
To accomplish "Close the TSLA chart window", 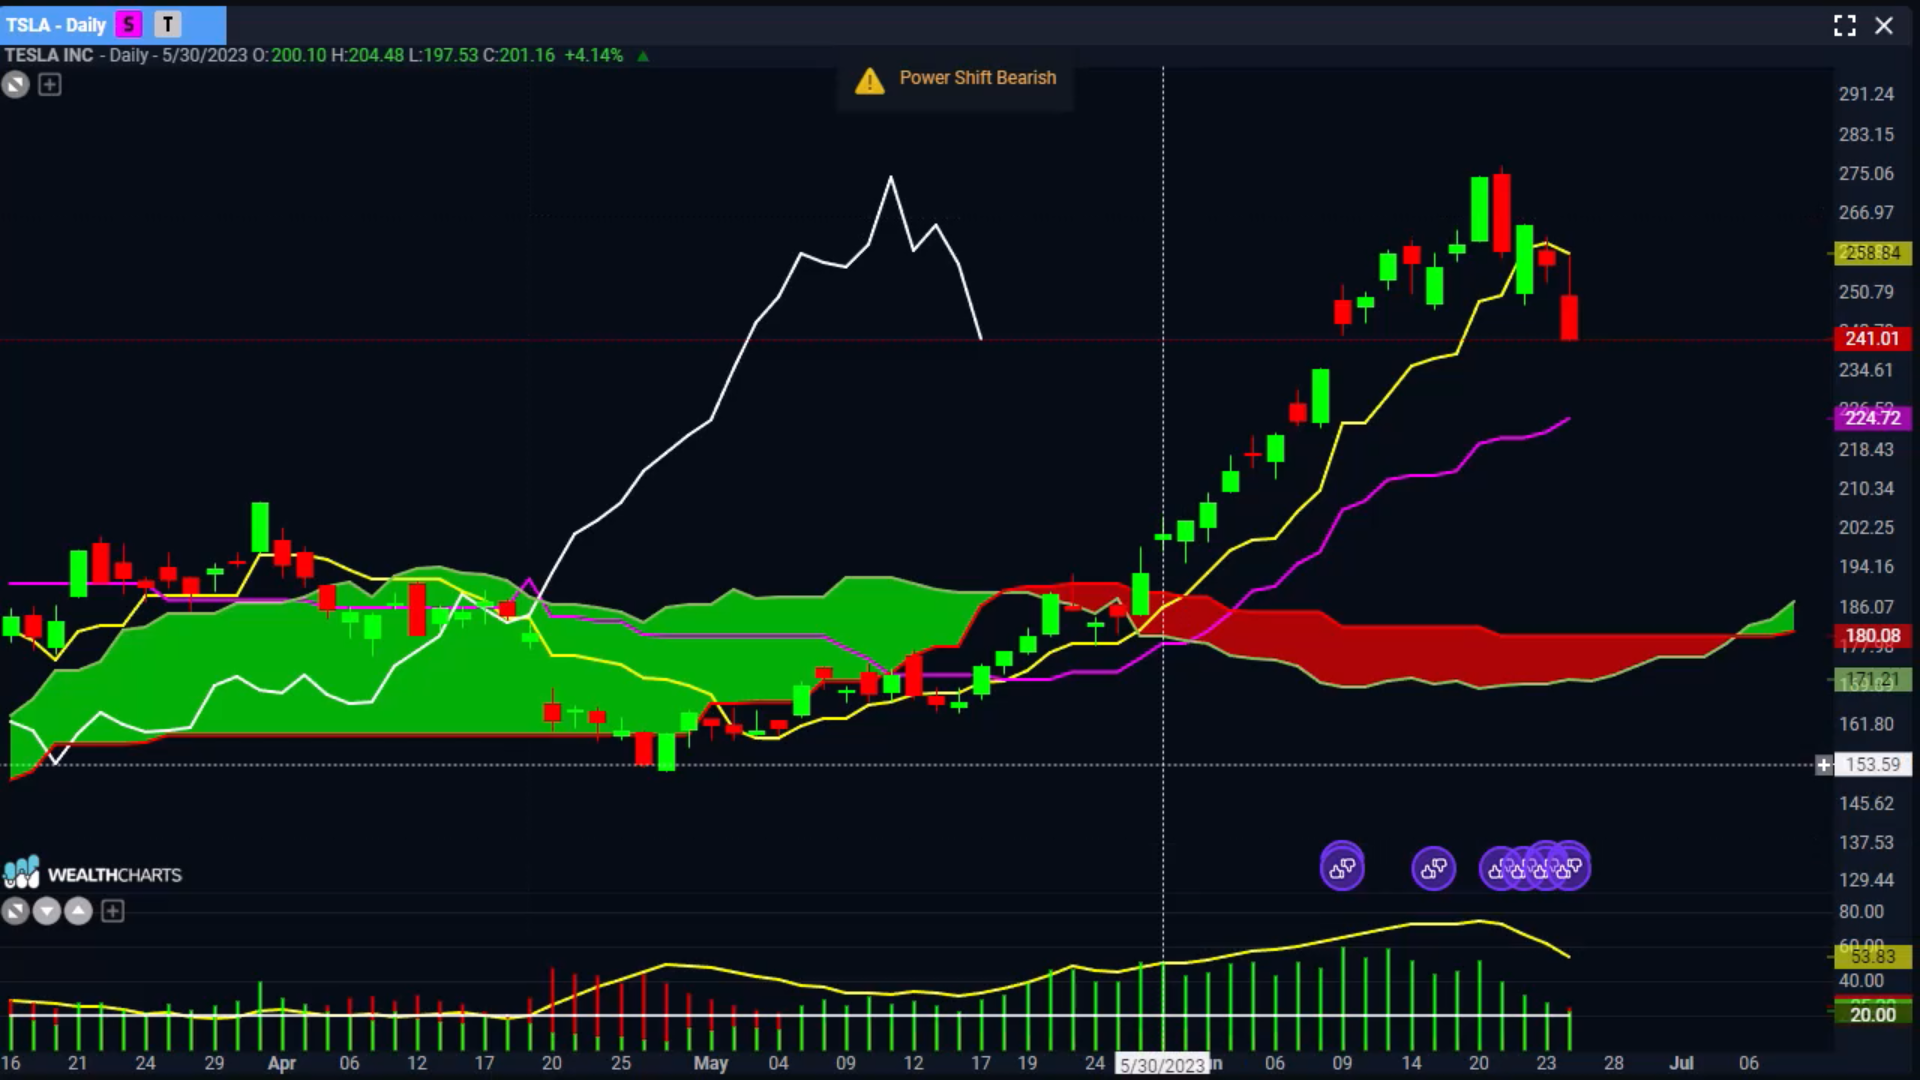I will pyautogui.click(x=1884, y=26).
